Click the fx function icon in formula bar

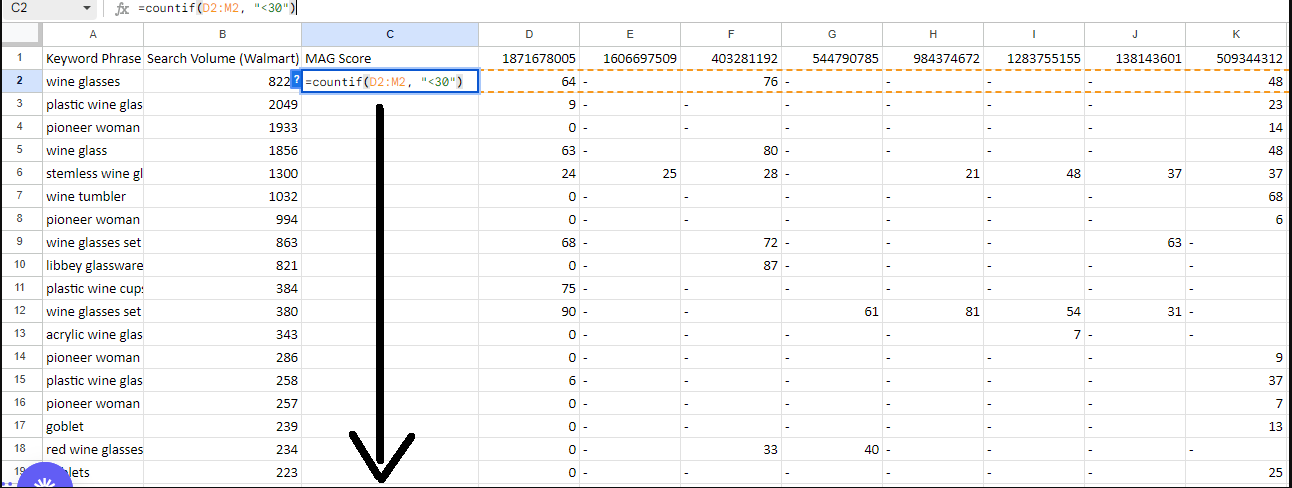123,9
